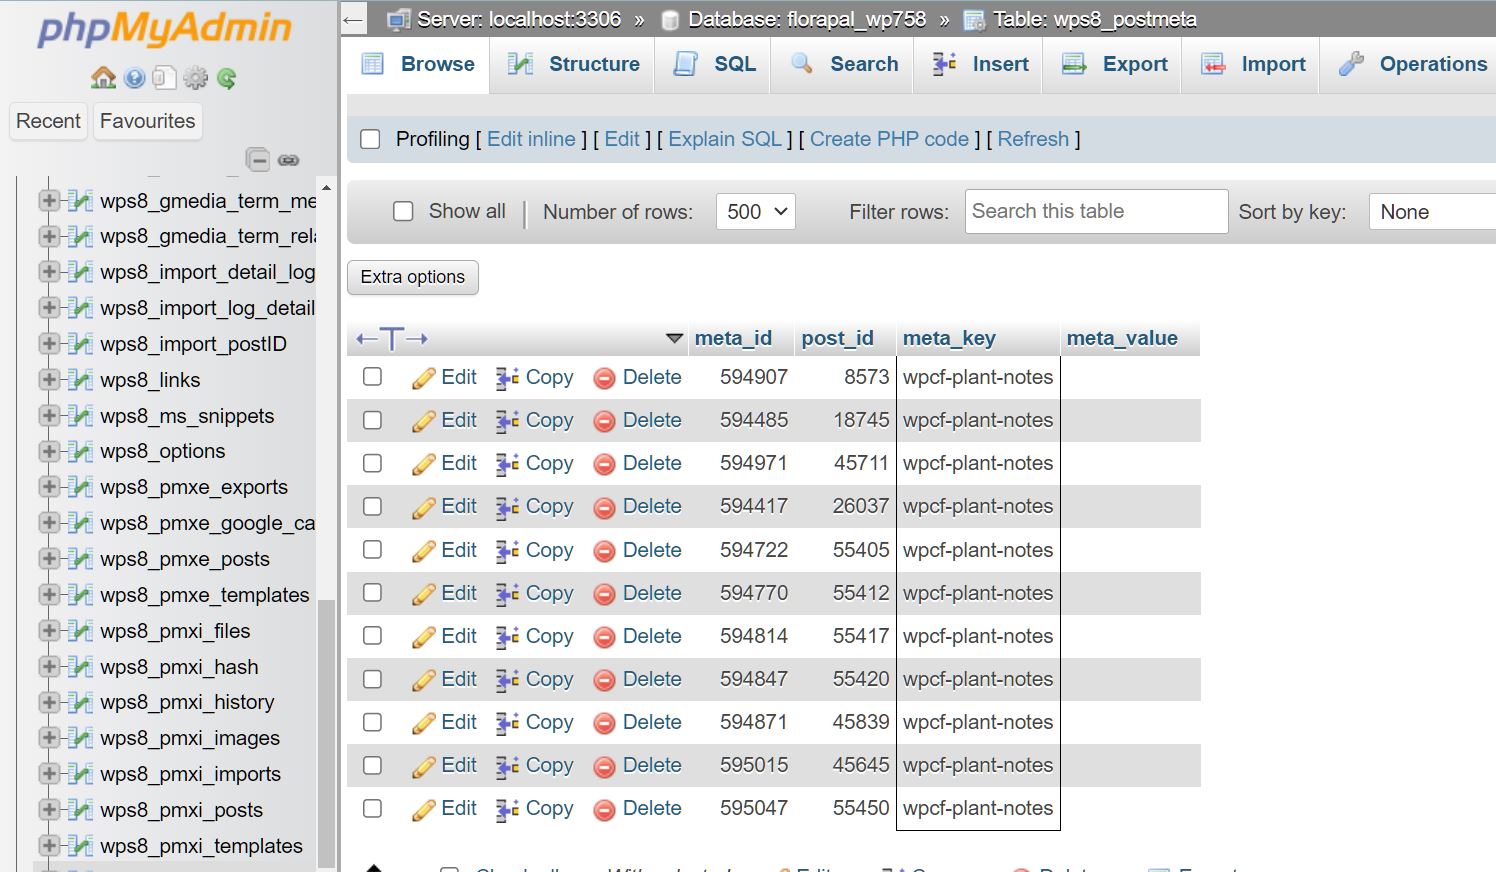
Task: Expand wps8_links tree node
Action: coord(49,380)
